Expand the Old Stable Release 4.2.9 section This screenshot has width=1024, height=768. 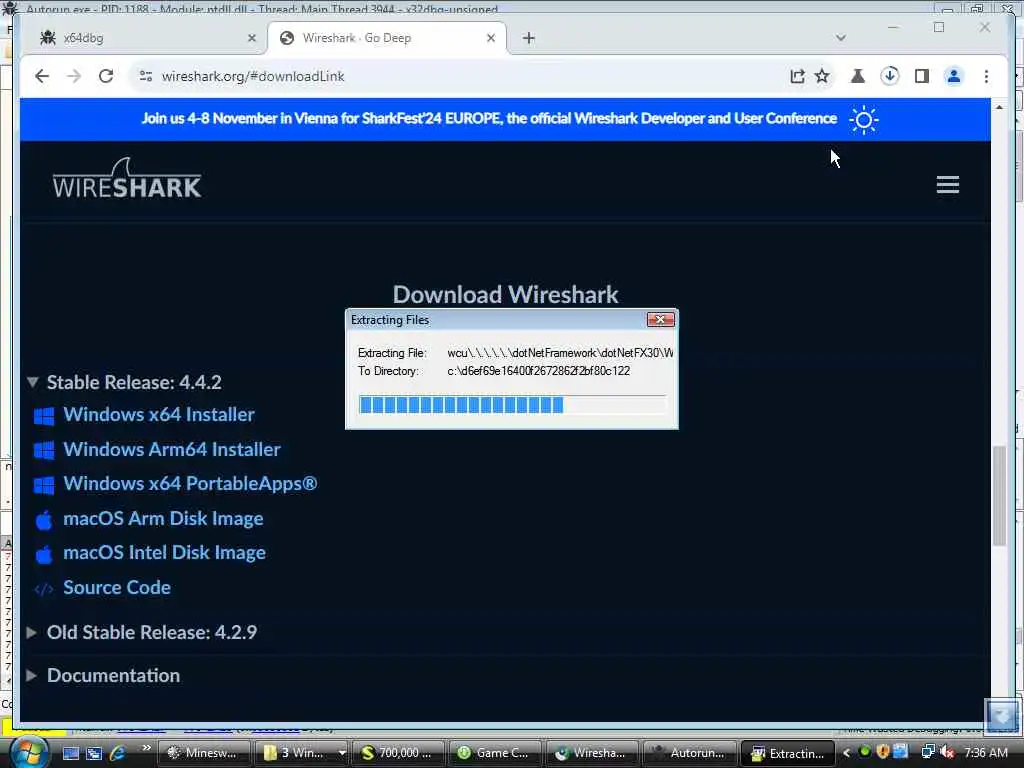(31, 632)
